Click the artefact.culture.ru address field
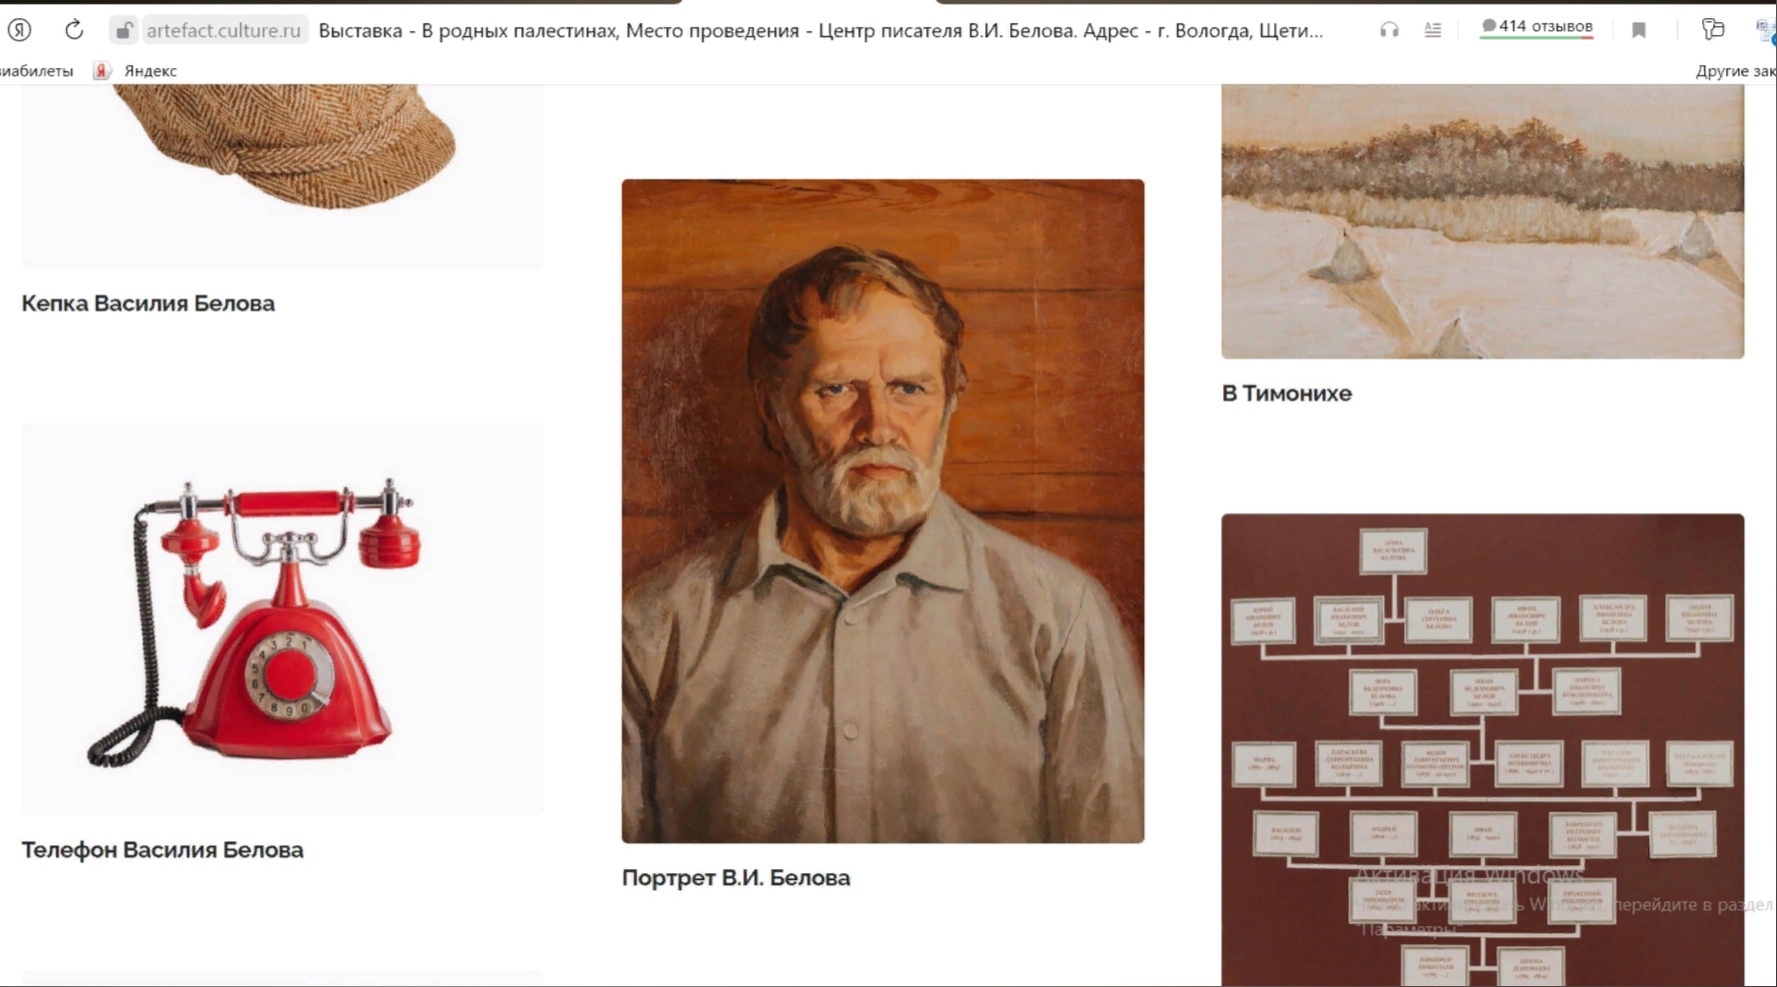The image size is (1777, 987). click(x=223, y=31)
